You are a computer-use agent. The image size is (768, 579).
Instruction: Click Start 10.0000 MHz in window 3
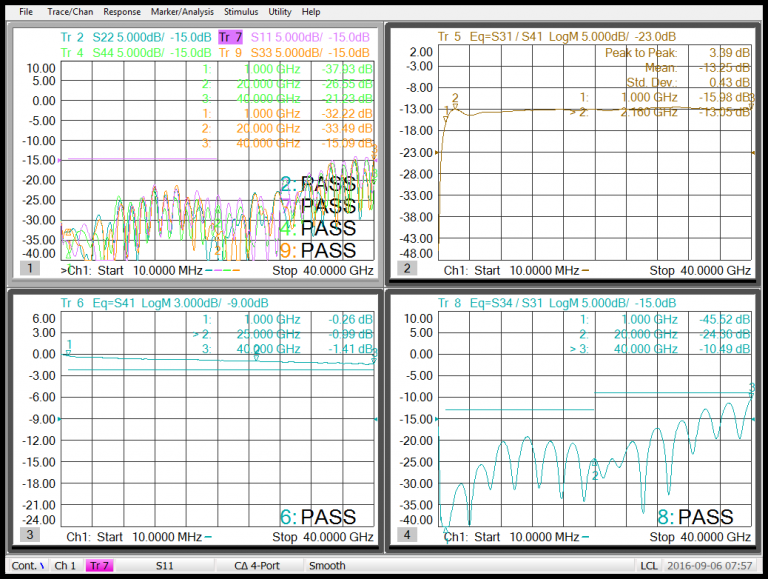coord(149,537)
